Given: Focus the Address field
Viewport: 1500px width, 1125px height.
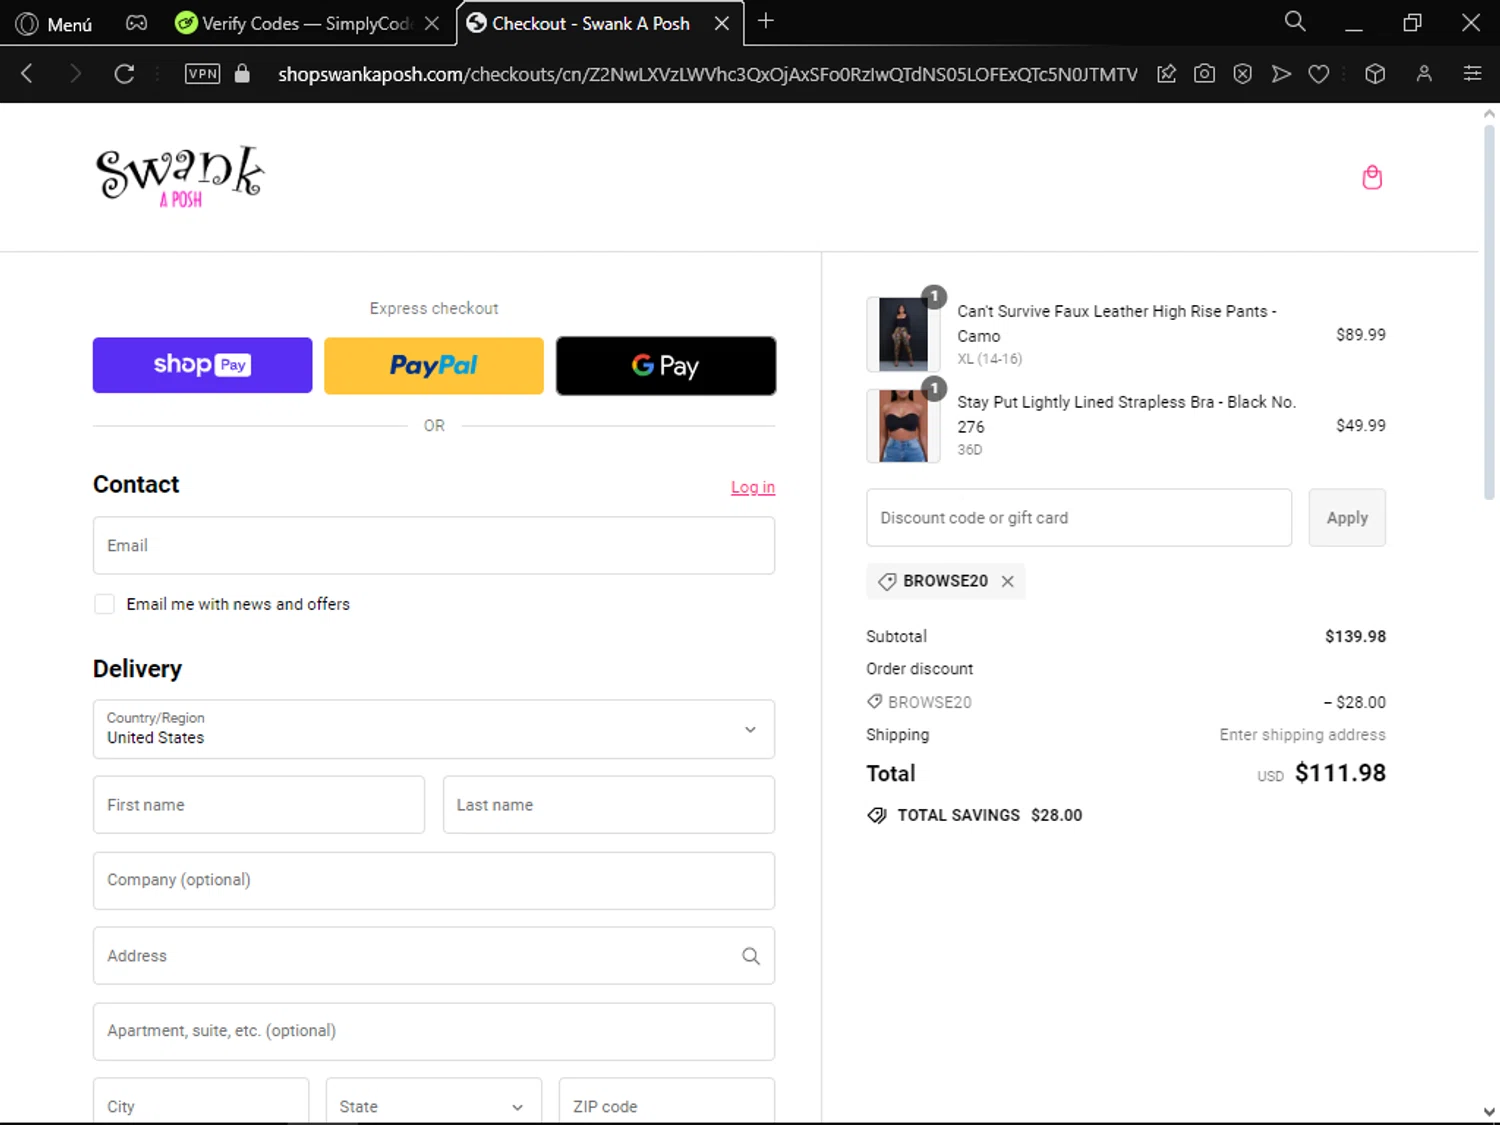Looking at the screenshot, I should [x=434, y=956].
